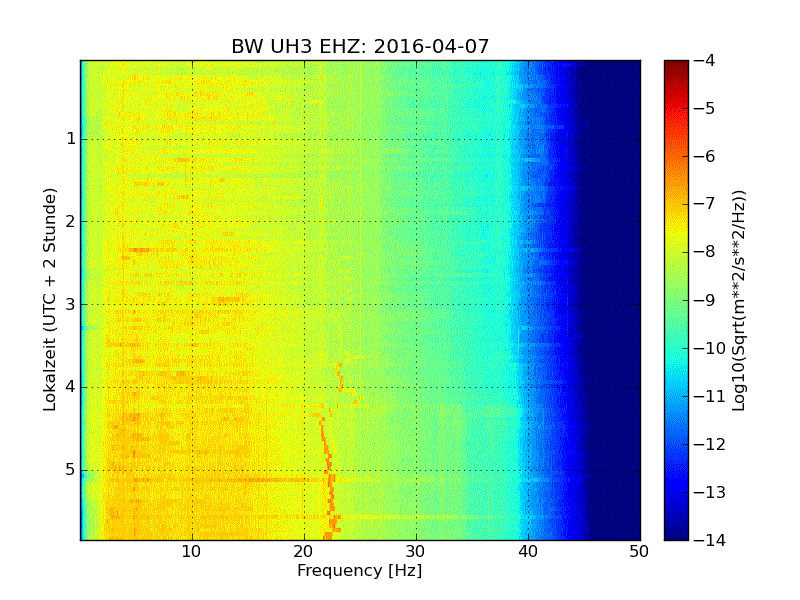Click x-axis tick label '20'
800x600 pixels.
304,552
